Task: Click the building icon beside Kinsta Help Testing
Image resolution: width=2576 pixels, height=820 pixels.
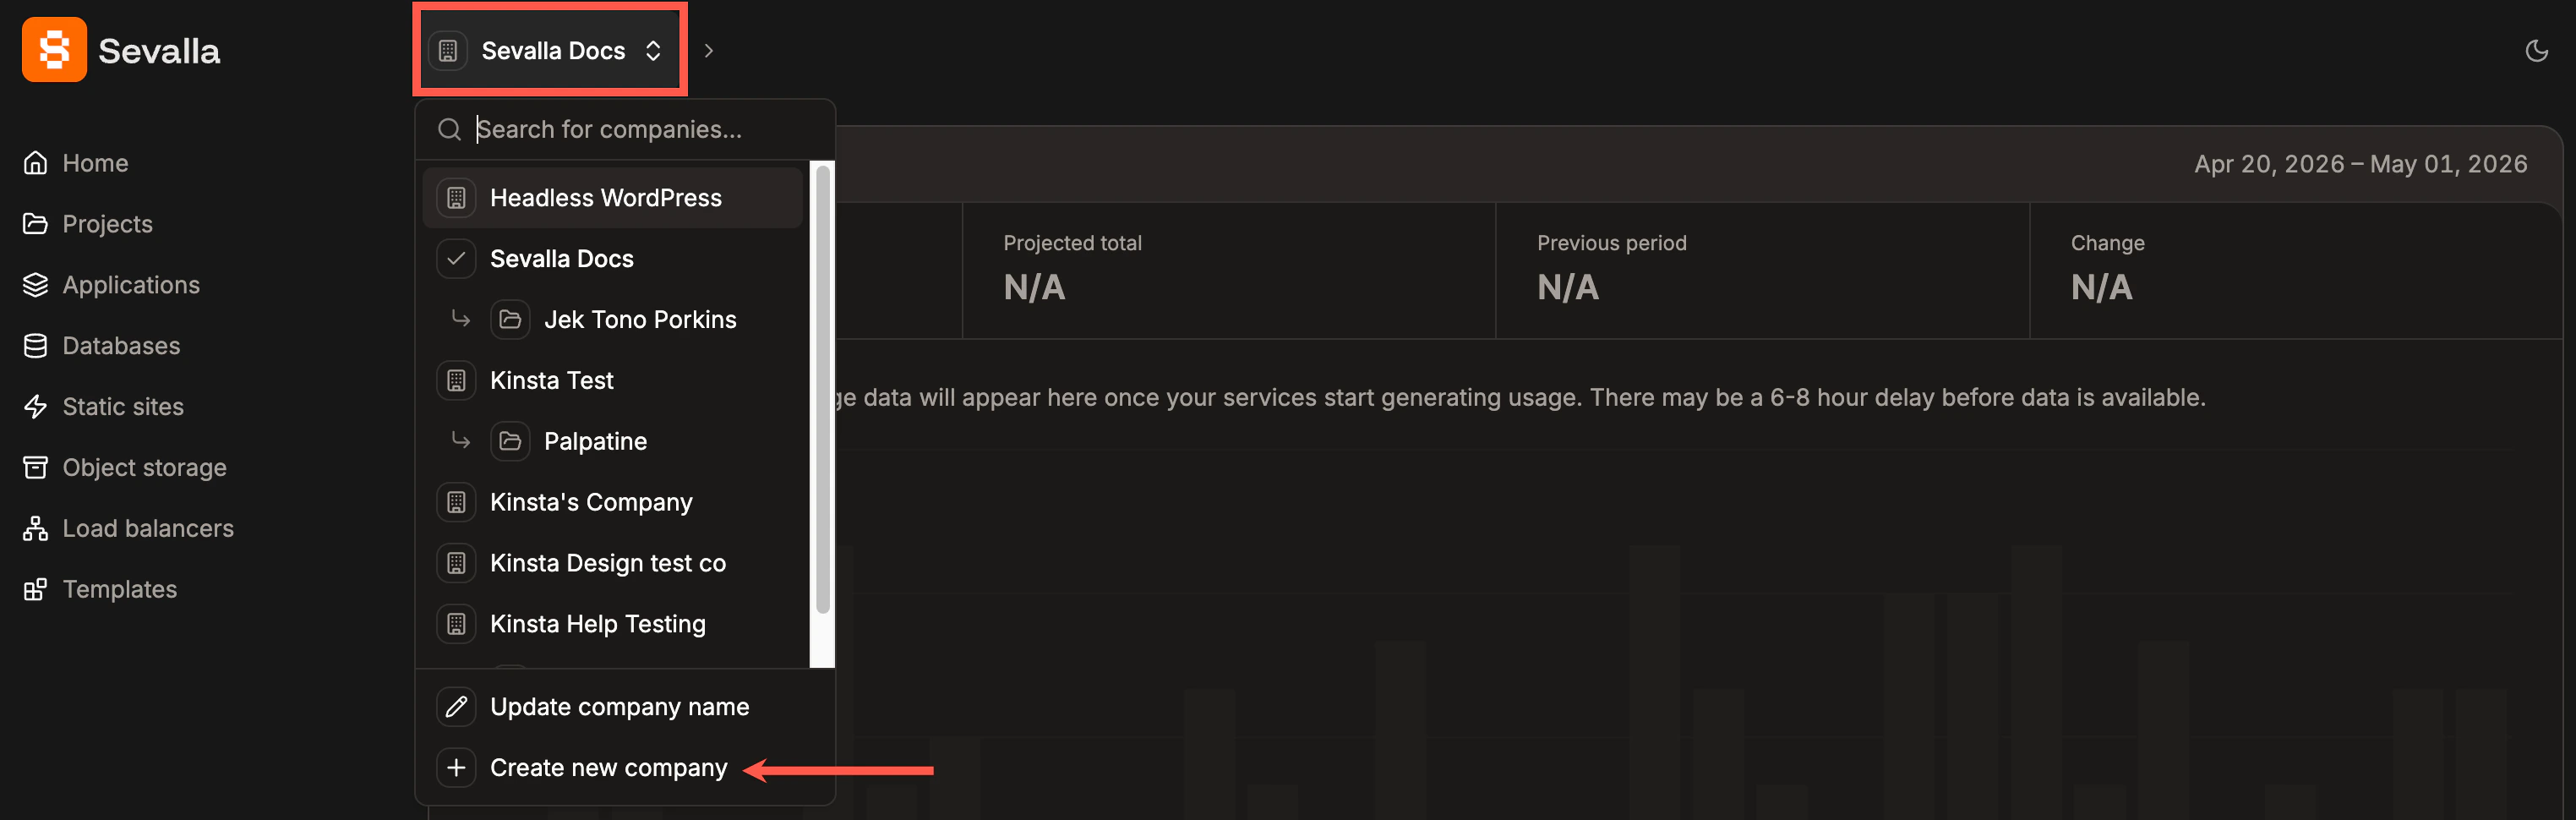Action: pyautogui.click(x=456, y=625)
